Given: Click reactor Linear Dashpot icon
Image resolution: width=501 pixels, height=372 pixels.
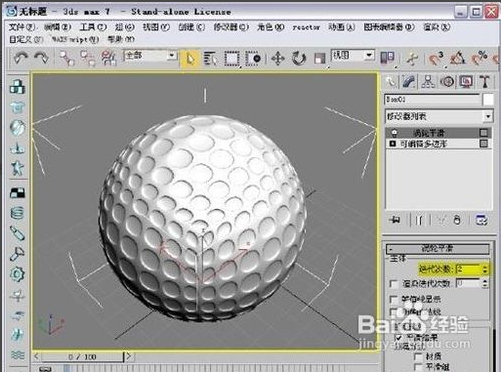Looking at the screenshot, I should [x=17, y=233].
